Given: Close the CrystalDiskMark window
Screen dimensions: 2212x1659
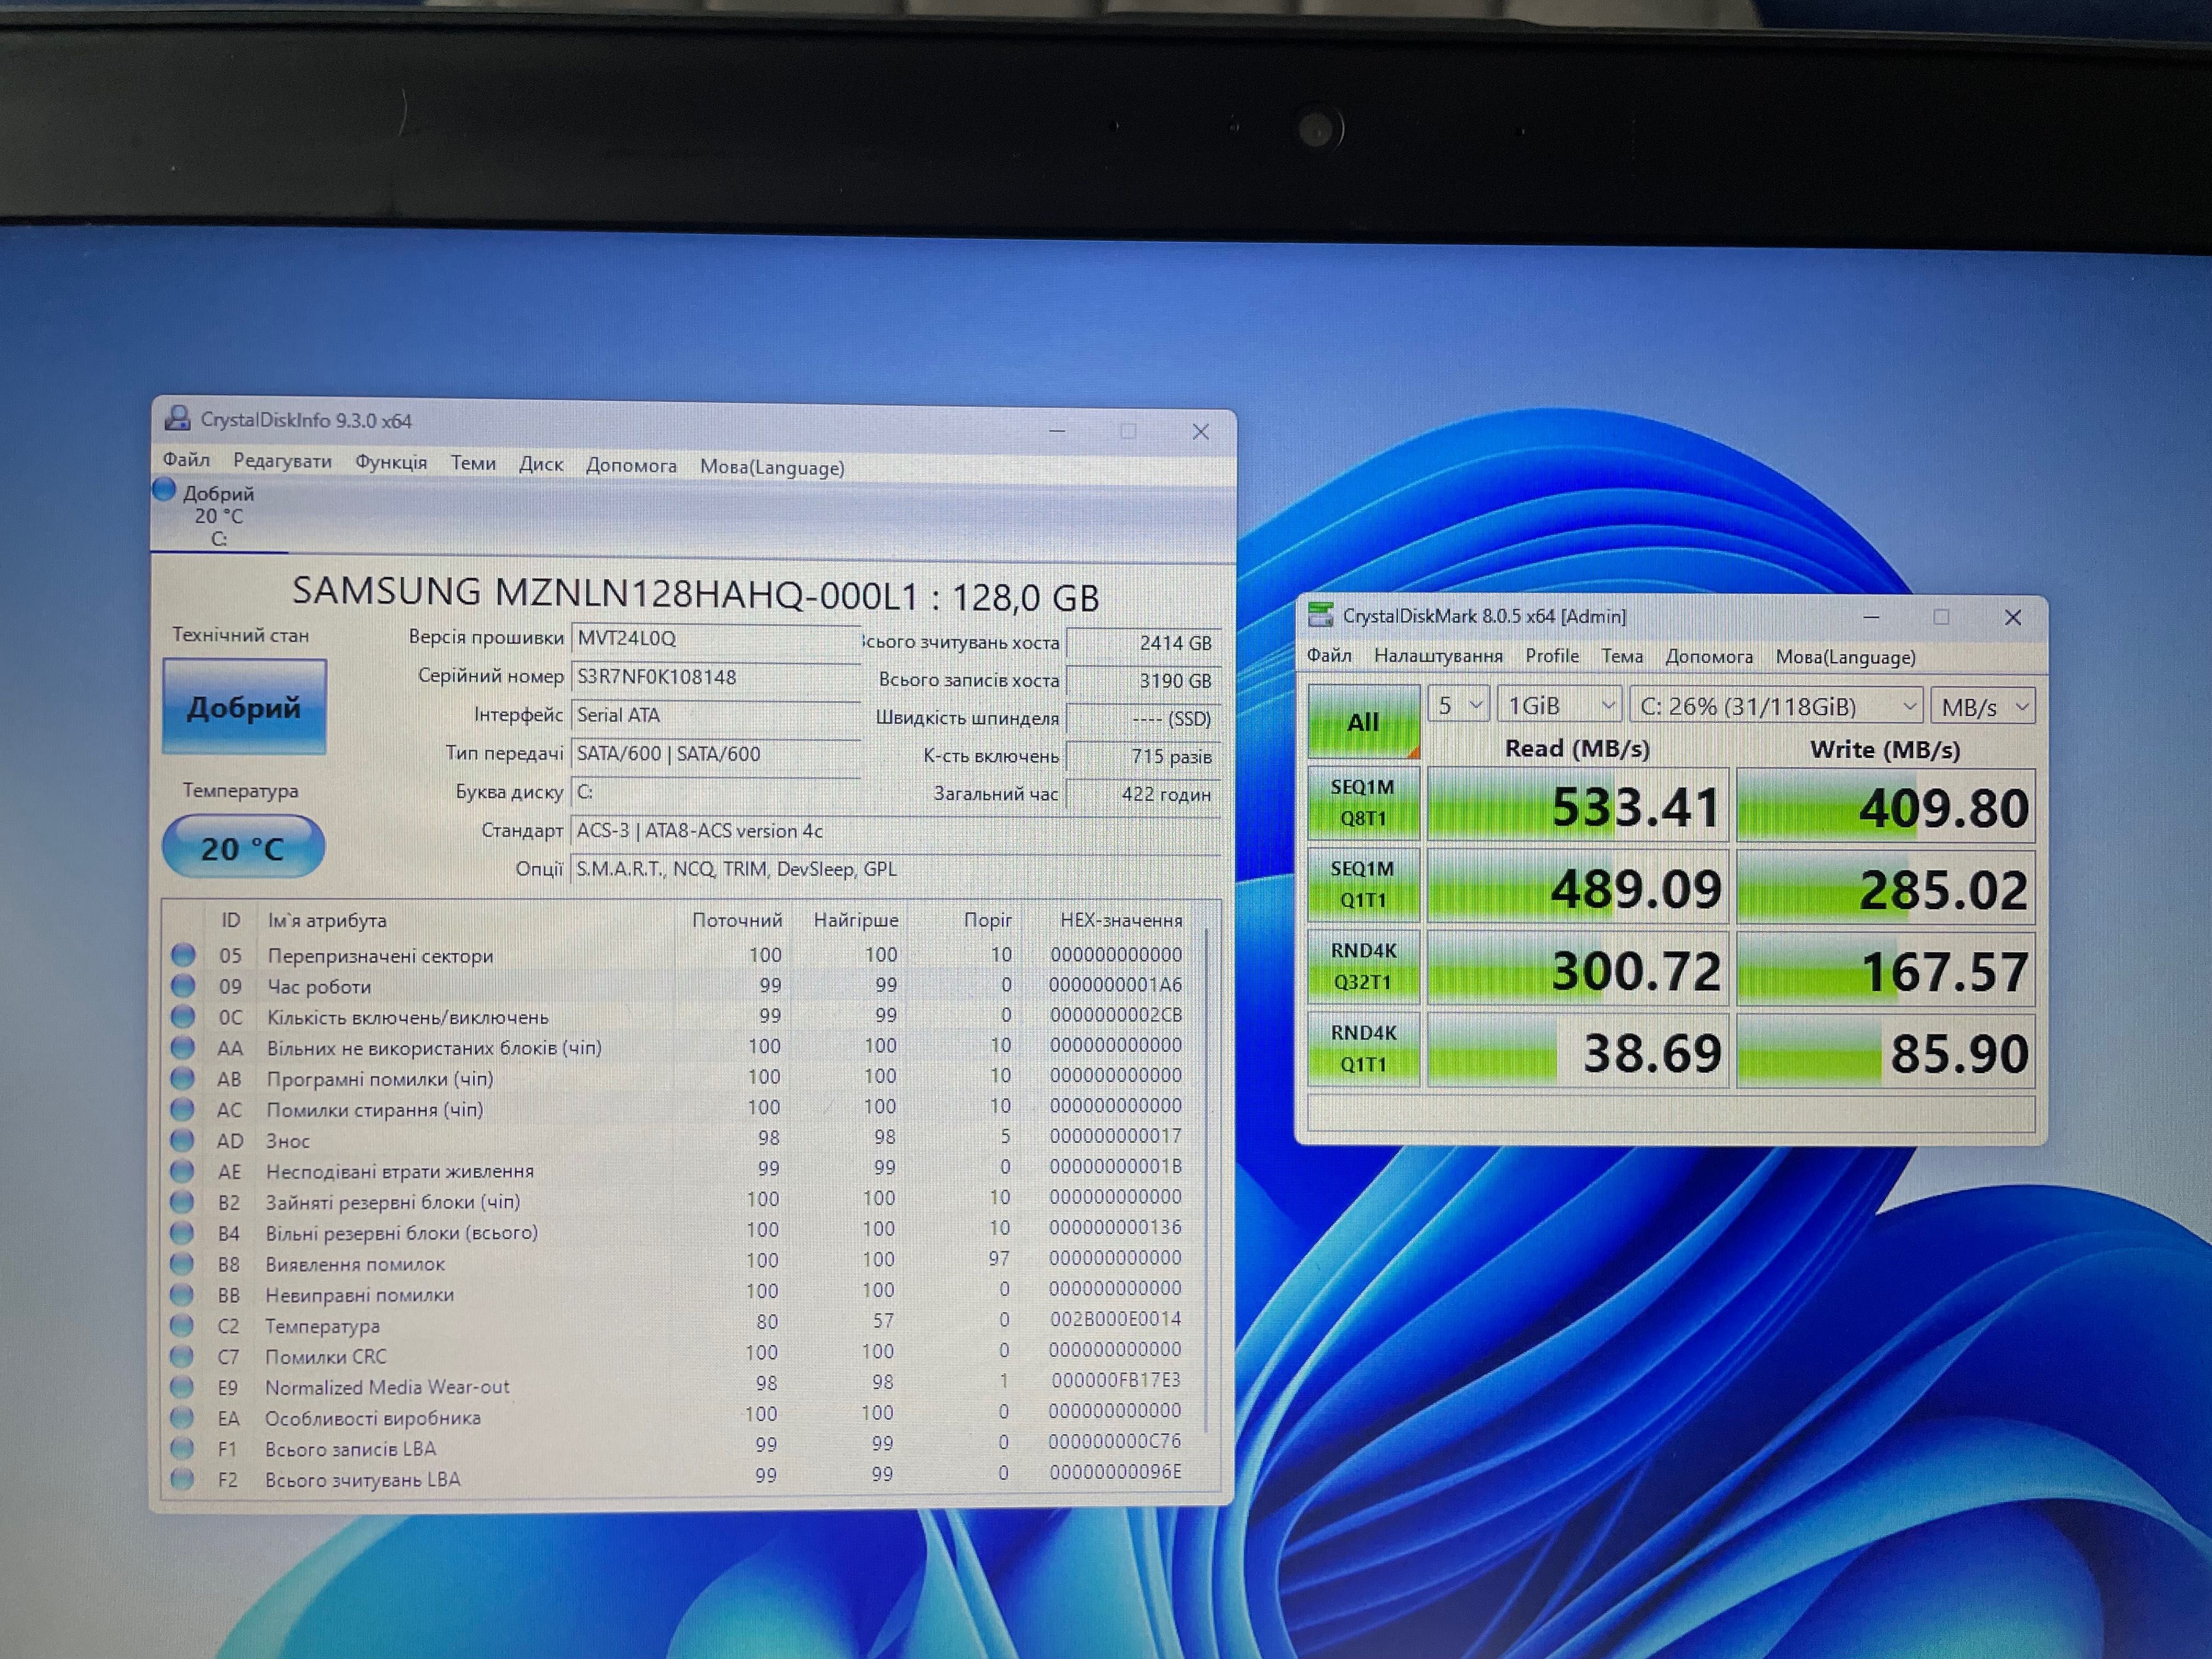Looking at the screenshot, I should tap(2013, 617).
